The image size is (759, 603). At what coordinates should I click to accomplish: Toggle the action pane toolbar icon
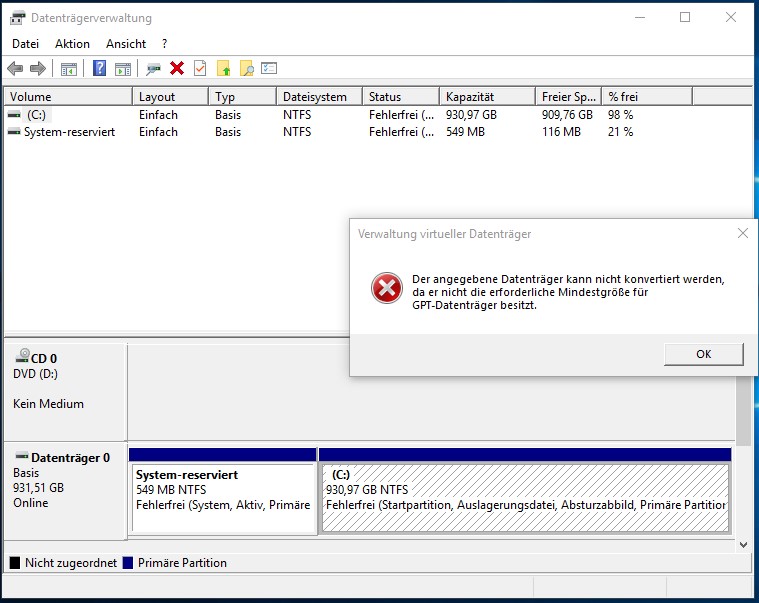[122, 69]
